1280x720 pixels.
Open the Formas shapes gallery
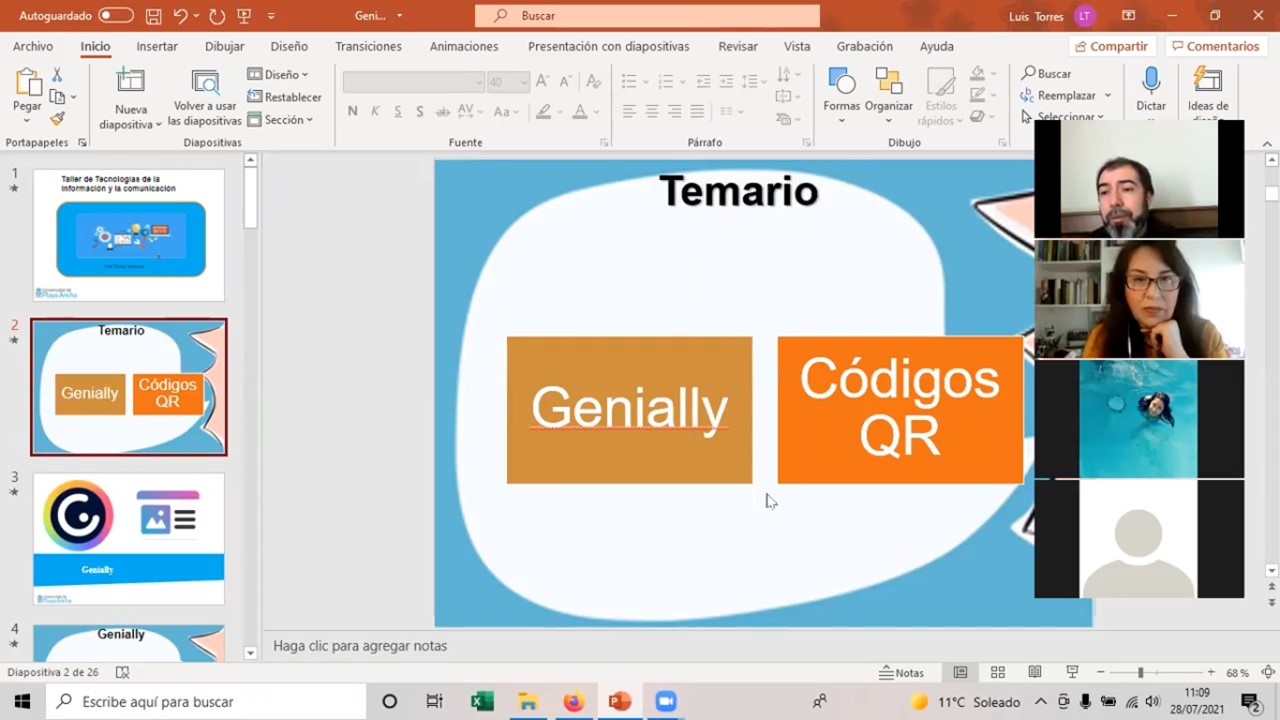(x=841, y=82)
